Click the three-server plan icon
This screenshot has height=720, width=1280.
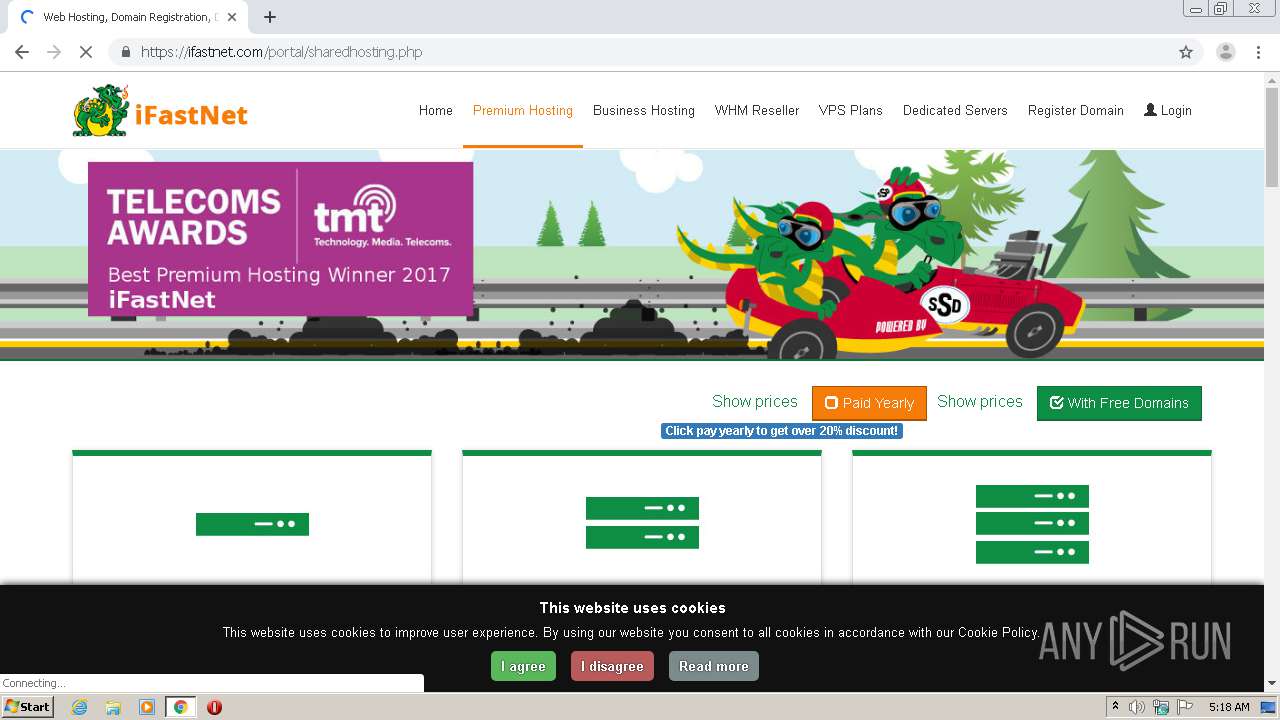point(1032,524)
